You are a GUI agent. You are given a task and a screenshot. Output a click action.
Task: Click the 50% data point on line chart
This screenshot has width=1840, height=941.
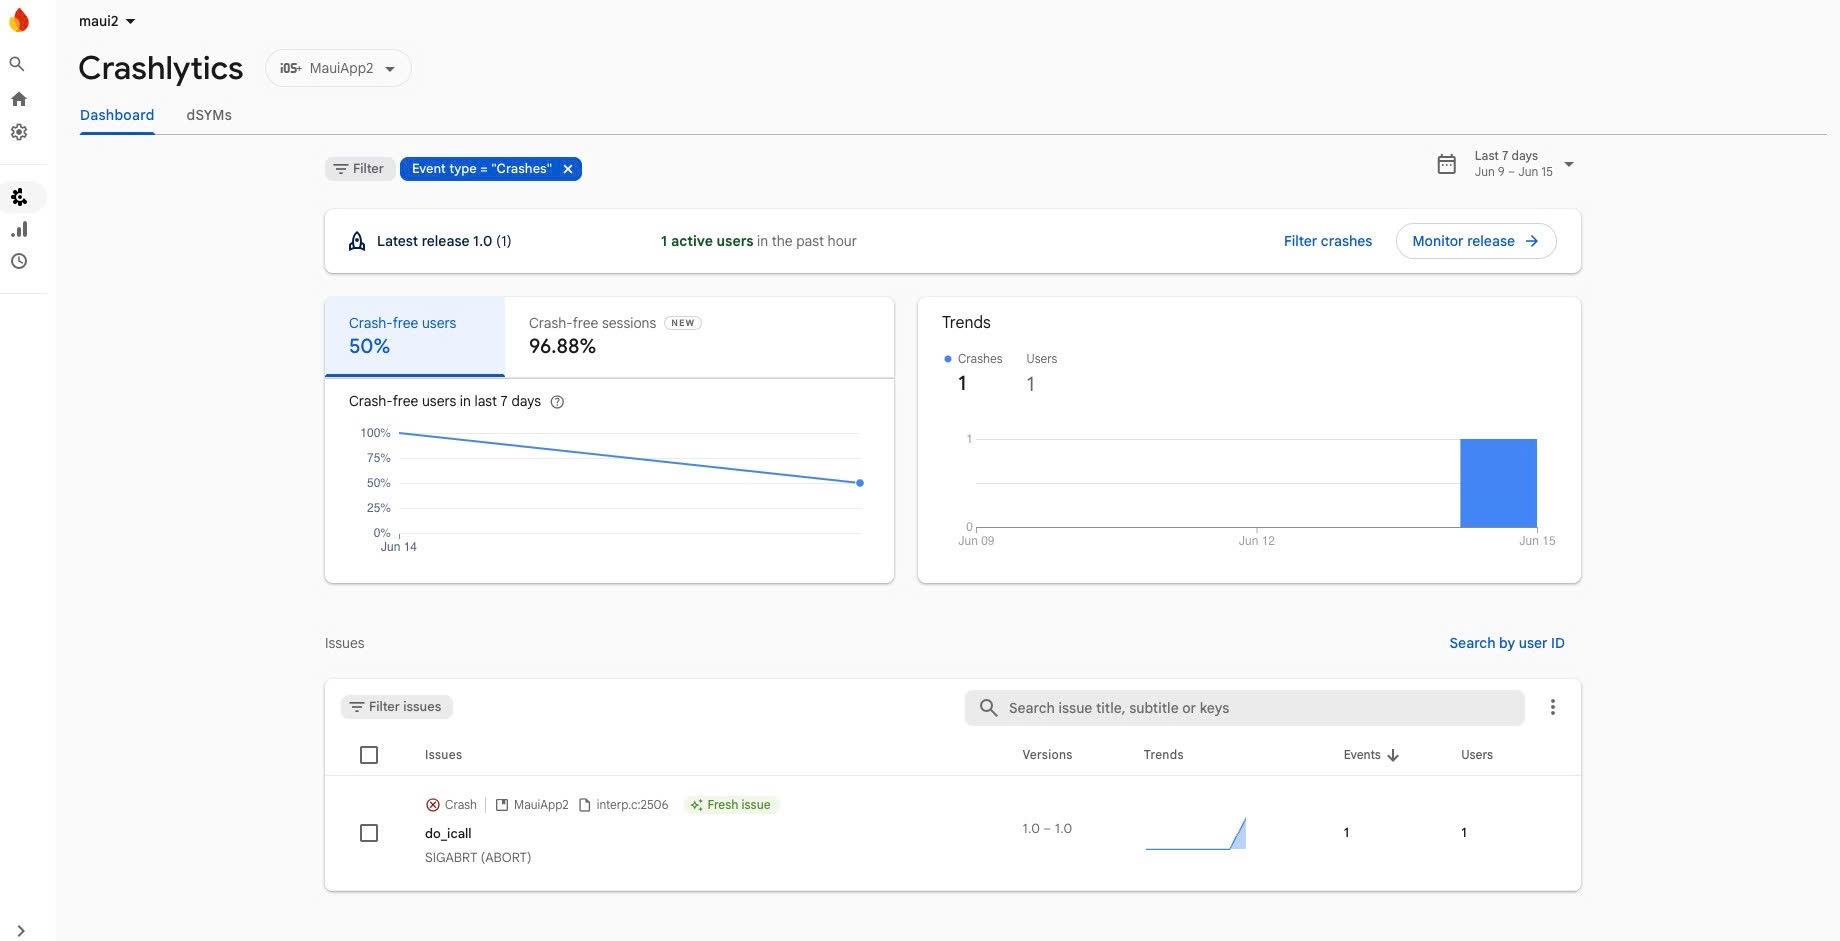pyautogui.click(x=860, y=483)
